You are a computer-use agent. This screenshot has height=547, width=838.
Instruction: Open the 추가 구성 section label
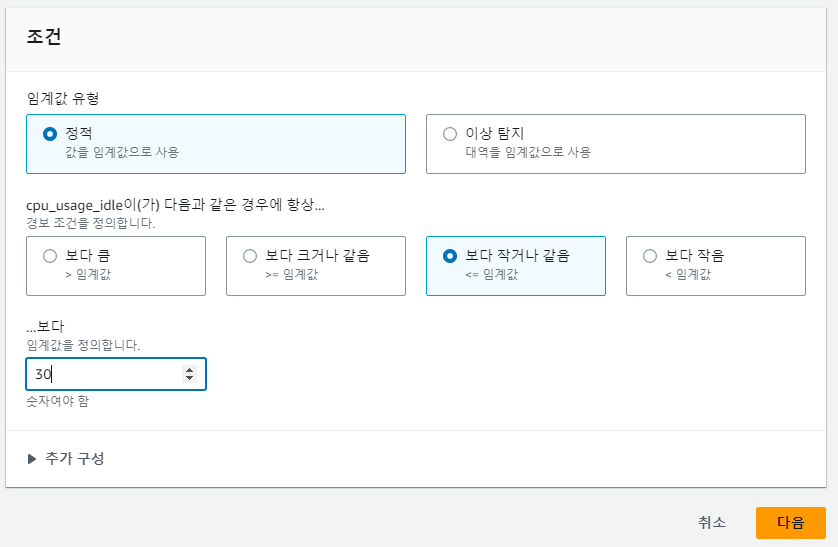[x=74, y=458]
